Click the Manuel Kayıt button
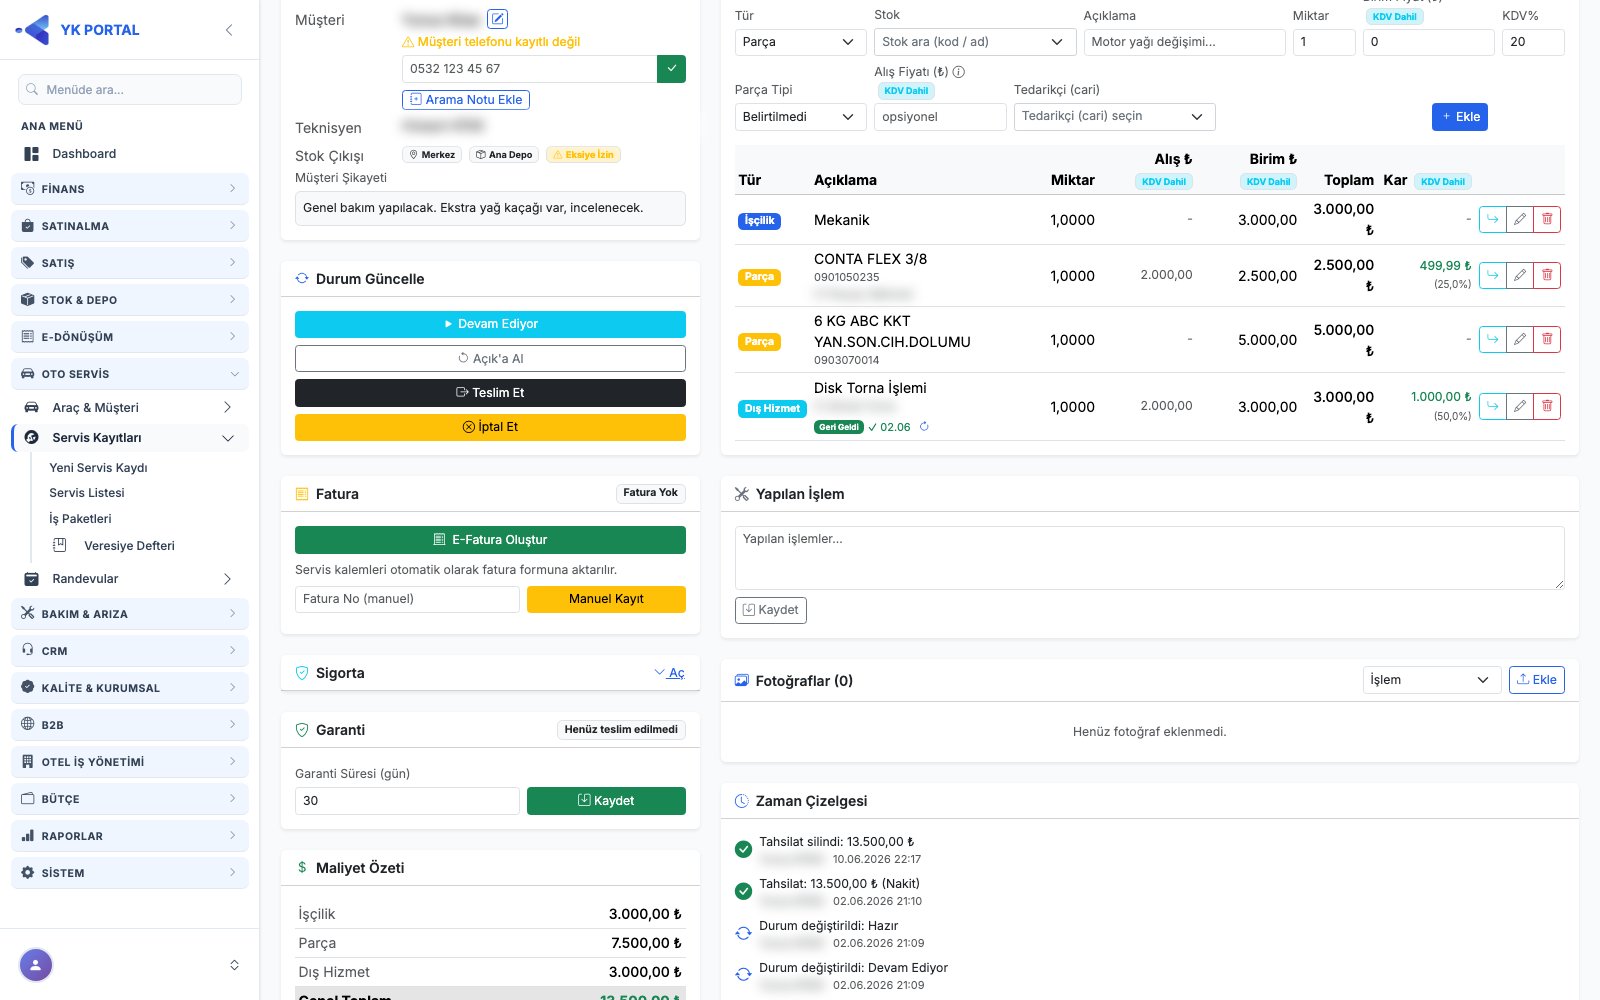Image resolution: width=1600 pixels, height=1000 pixels. point(606,599)
